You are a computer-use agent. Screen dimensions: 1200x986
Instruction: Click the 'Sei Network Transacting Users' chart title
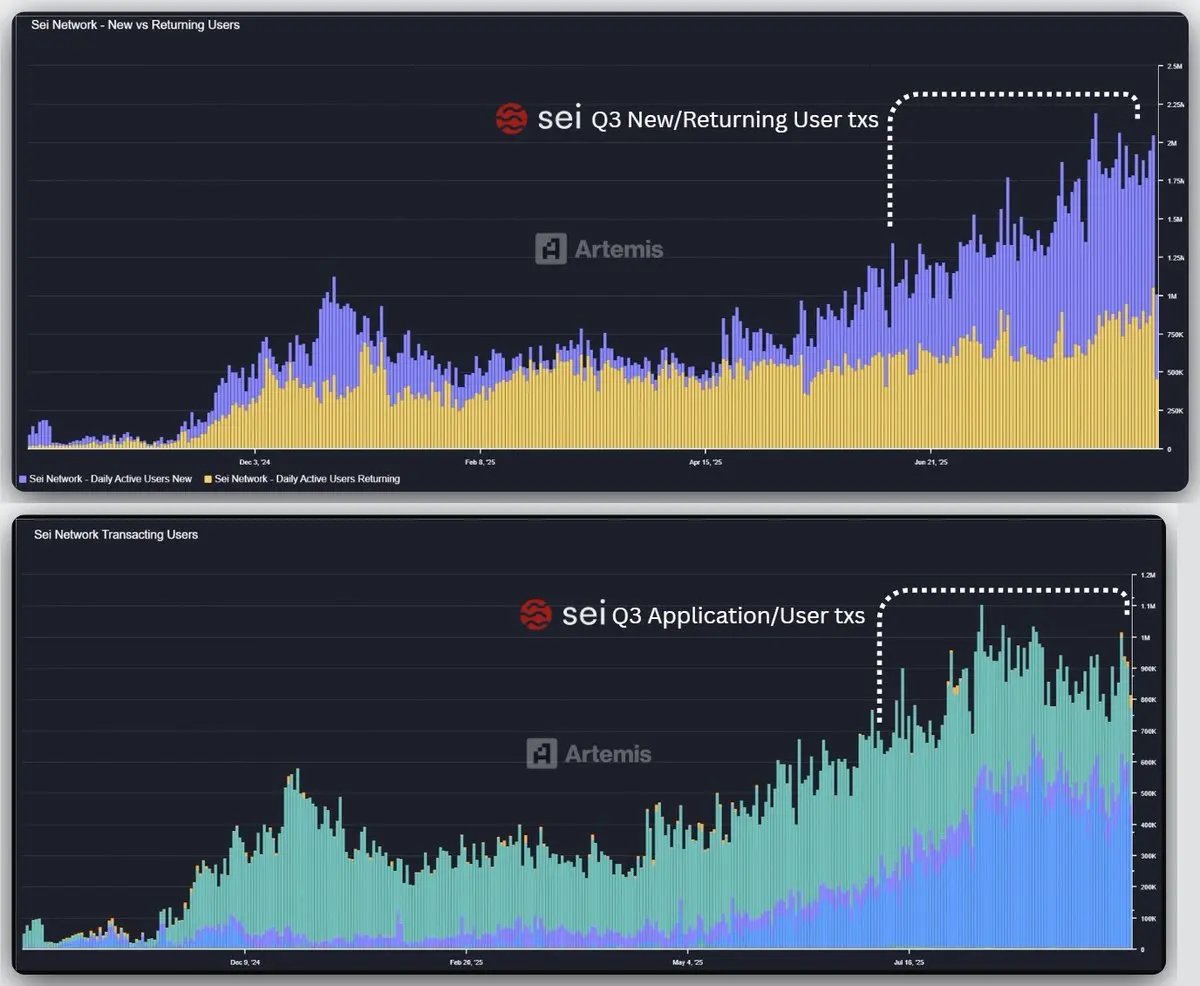pyautogui.click(x=116, y=535)
